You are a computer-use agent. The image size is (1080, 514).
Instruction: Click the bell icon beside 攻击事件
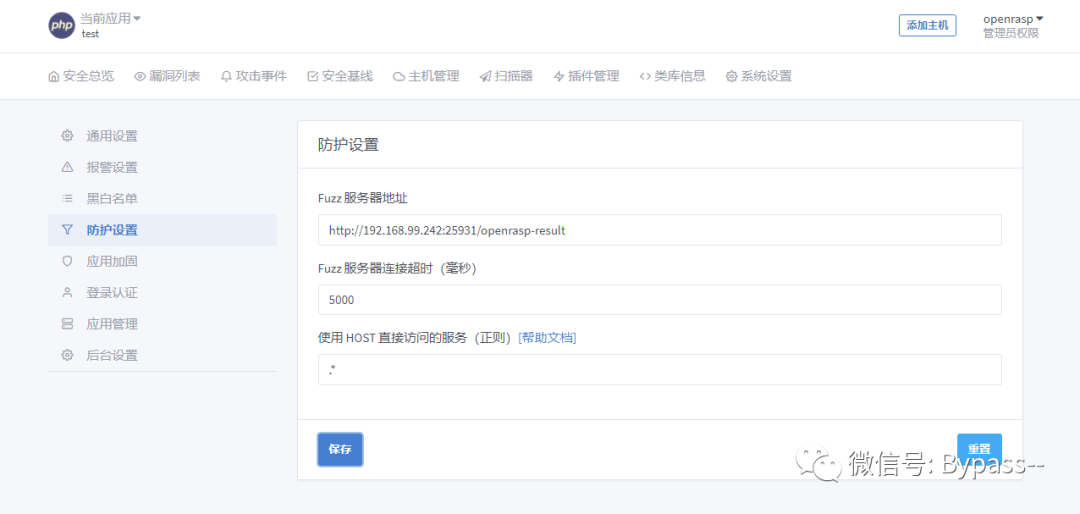click(x=226, y=76)
